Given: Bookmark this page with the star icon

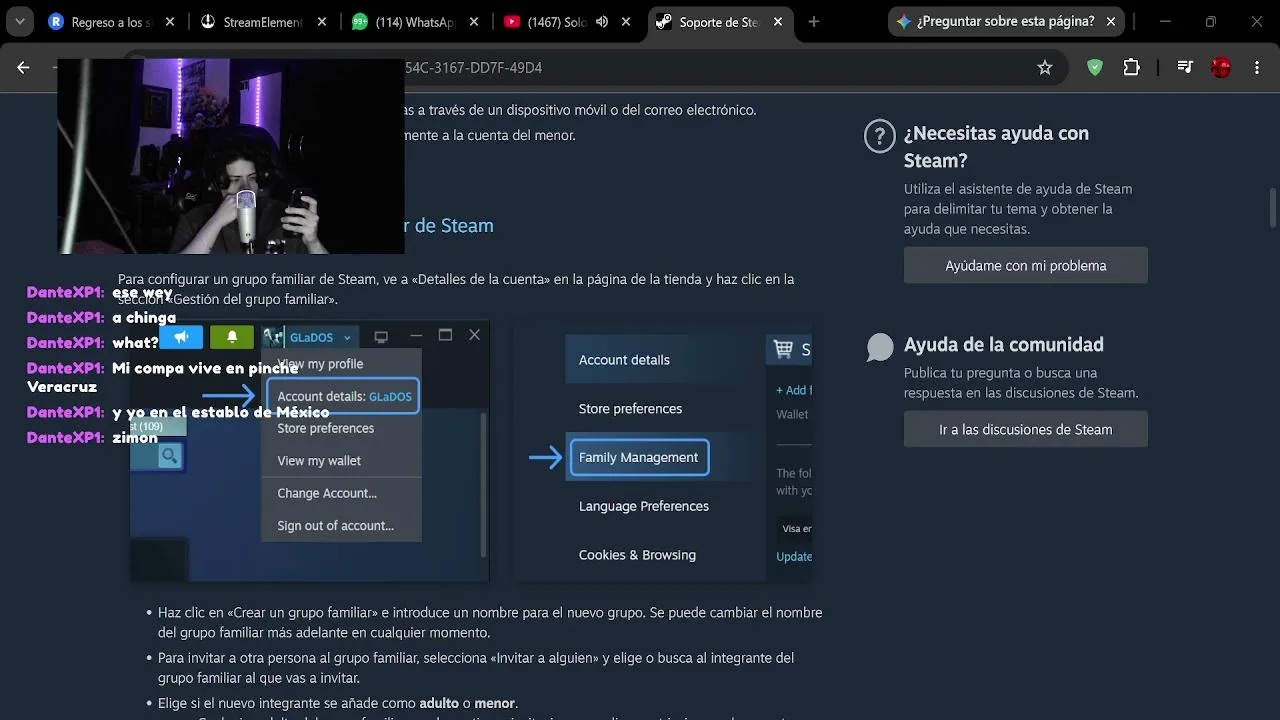Looking at the screenshot, I should (1045, 67).
